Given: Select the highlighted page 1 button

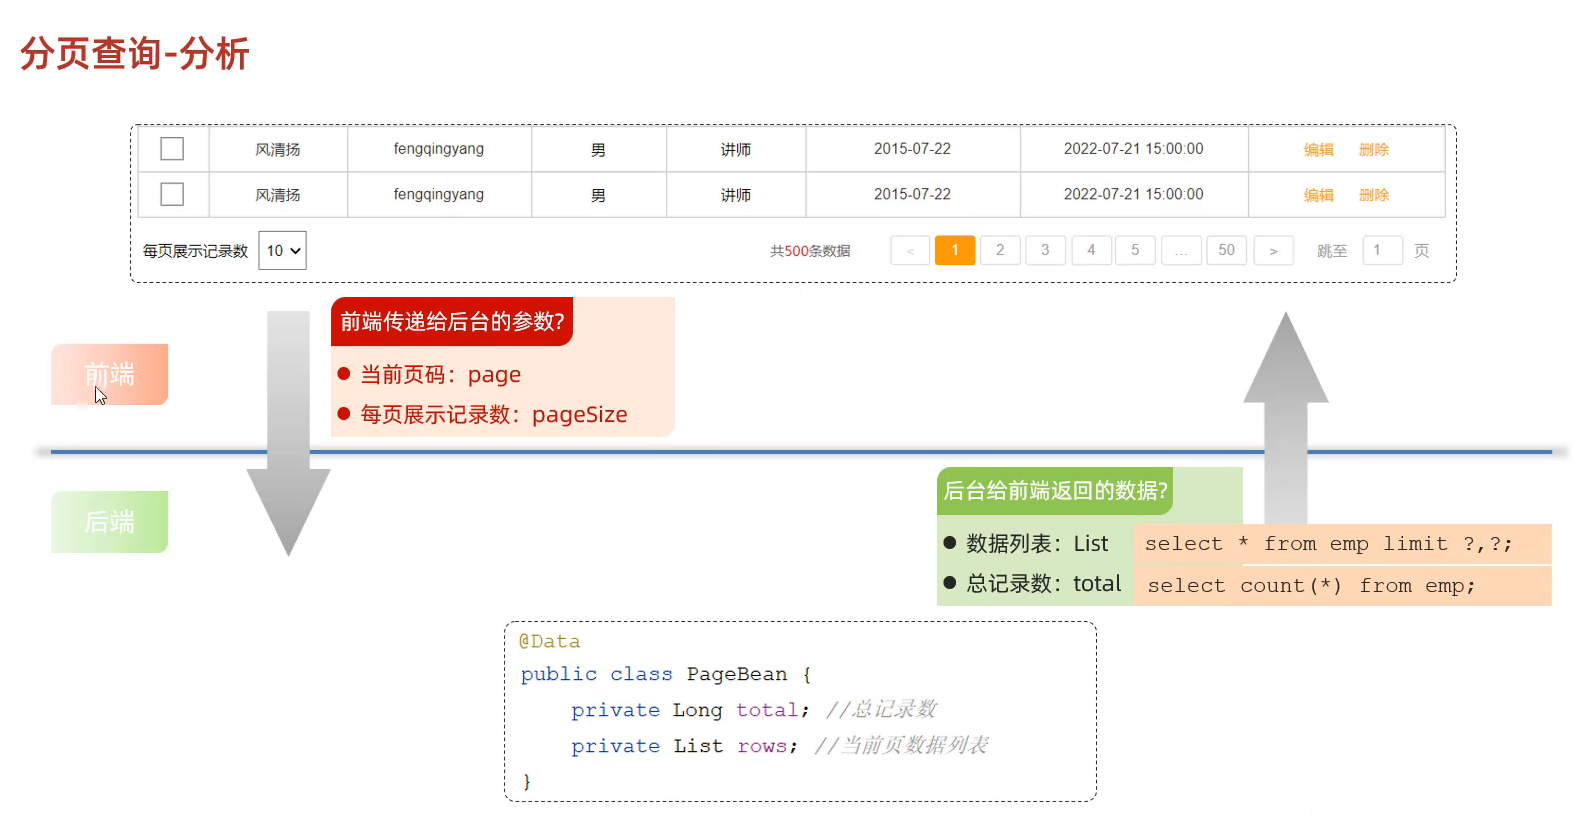Looking at the screenshot, I should click(955, 250).
